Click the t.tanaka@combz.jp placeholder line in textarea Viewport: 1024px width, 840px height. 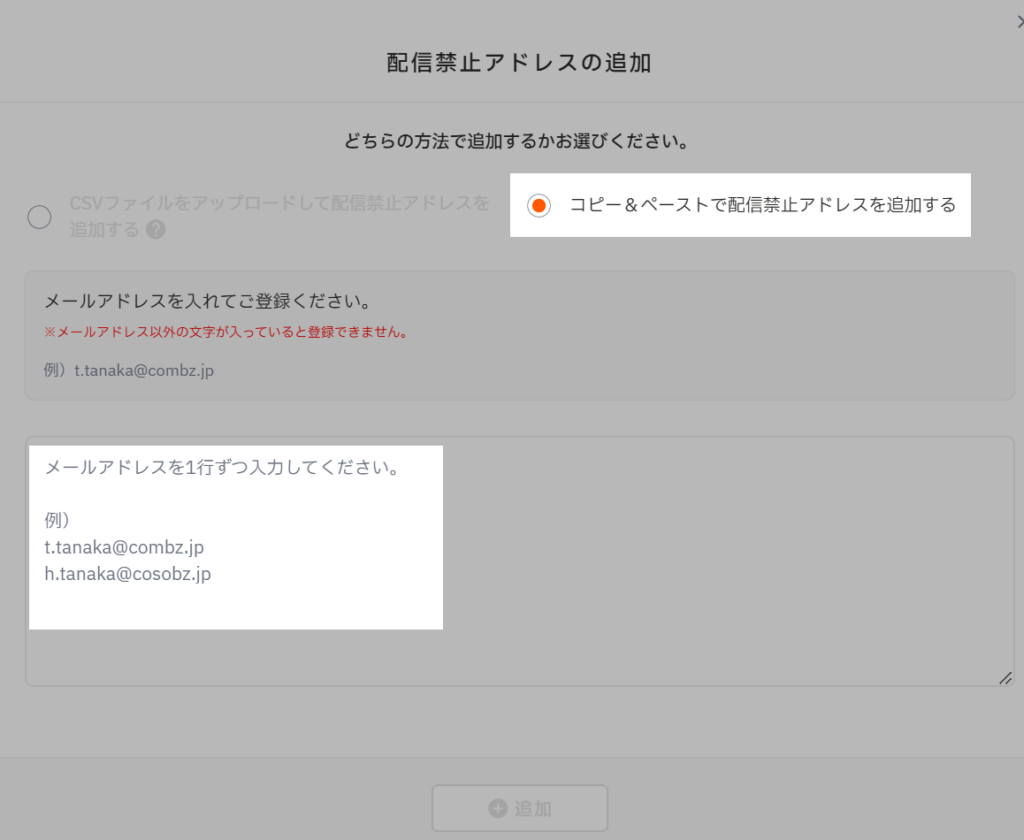[124, 547]
